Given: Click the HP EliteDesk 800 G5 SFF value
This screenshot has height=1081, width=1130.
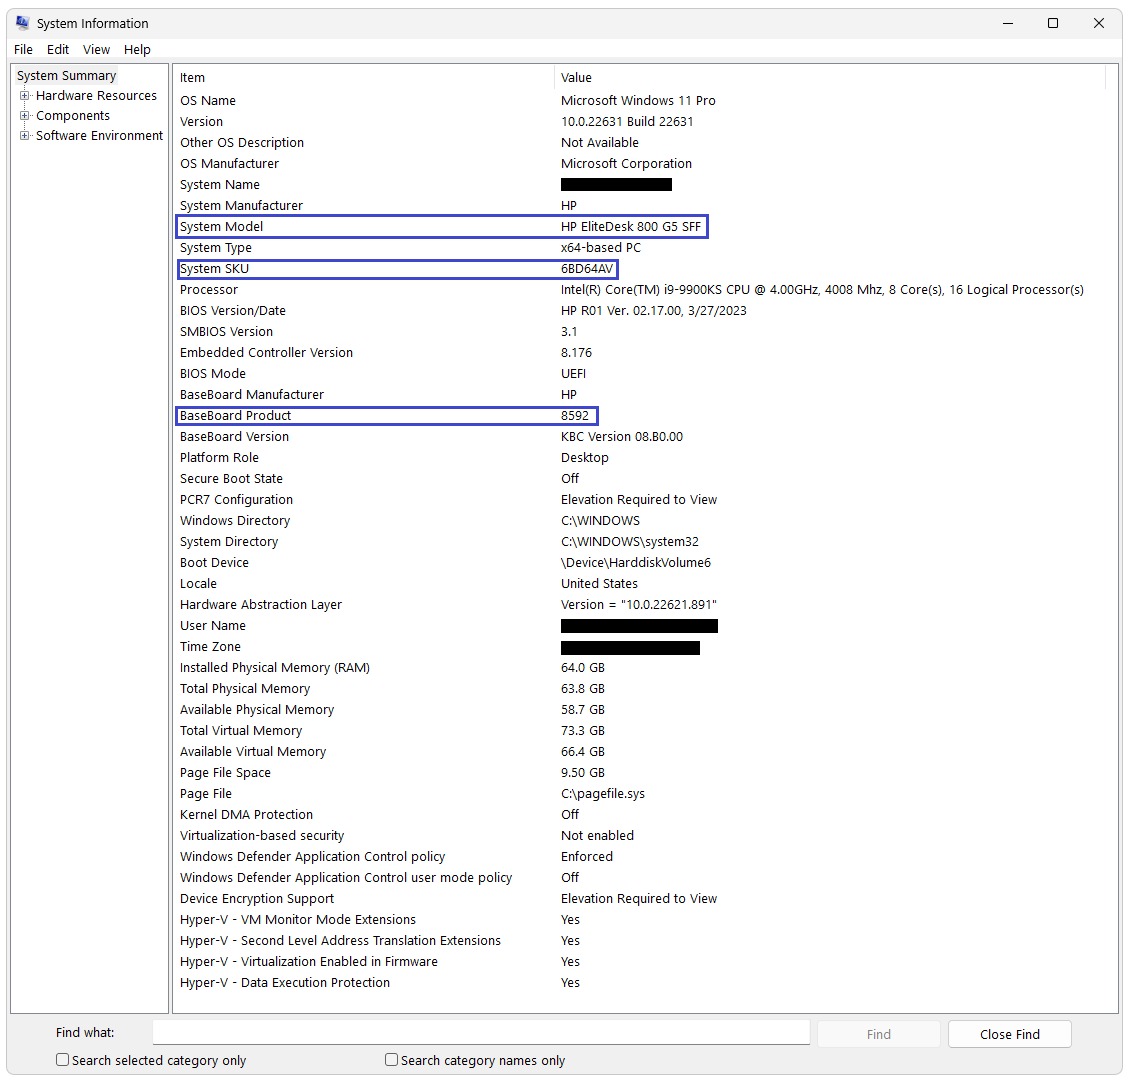Looking at the screenshot, I should 631,226.
